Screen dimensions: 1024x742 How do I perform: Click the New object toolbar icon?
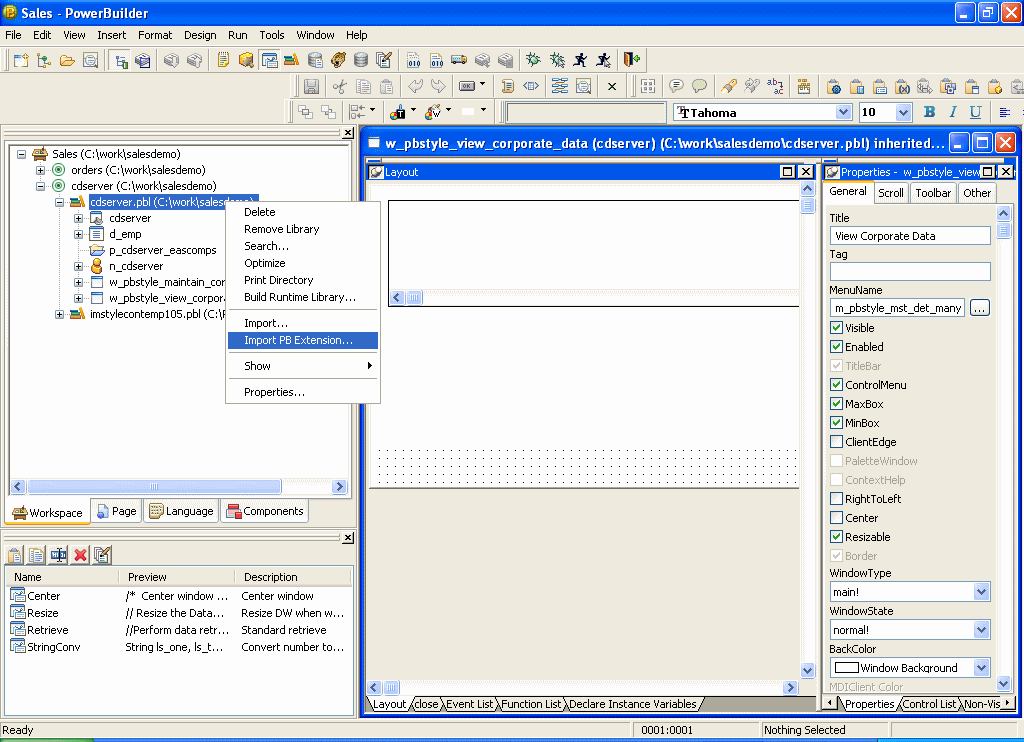pyautogui.click(x=20, y=61)
